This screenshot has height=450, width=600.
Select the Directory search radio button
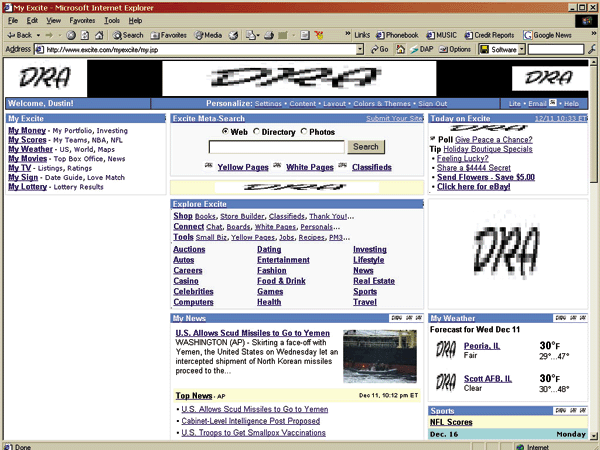[x=257, y=131]
